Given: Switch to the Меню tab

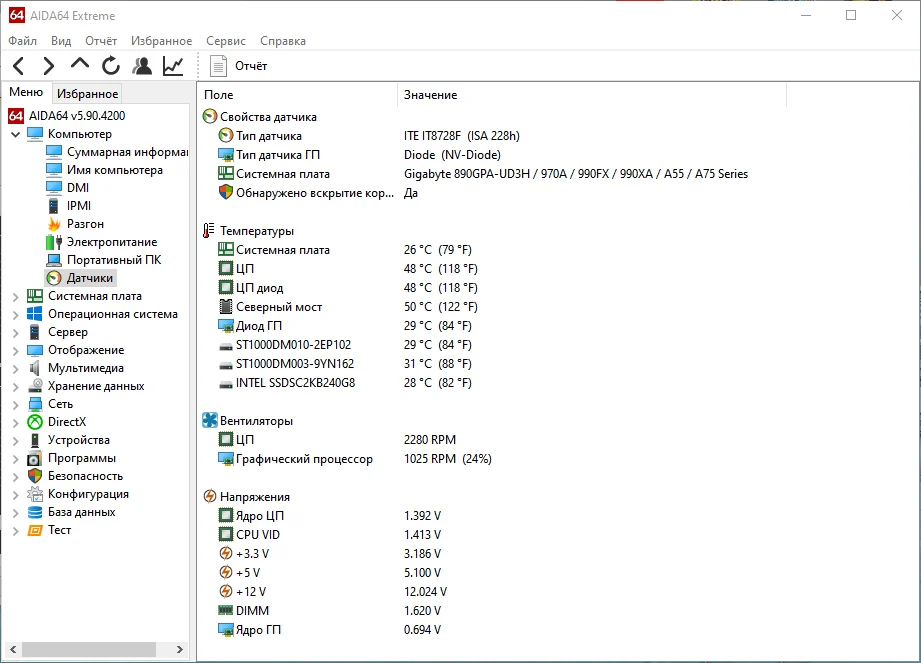Looking at the screenshot, I should [26, 92].
